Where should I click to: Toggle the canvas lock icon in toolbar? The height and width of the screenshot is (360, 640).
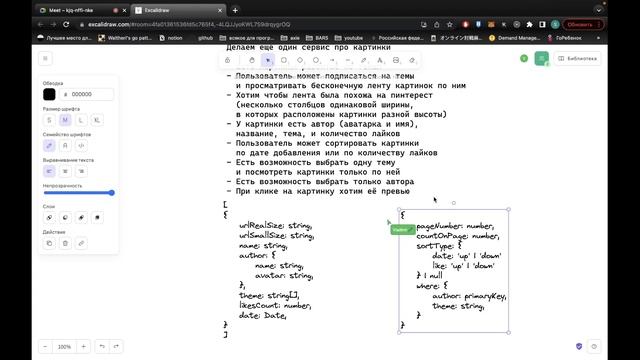[227, 60]
